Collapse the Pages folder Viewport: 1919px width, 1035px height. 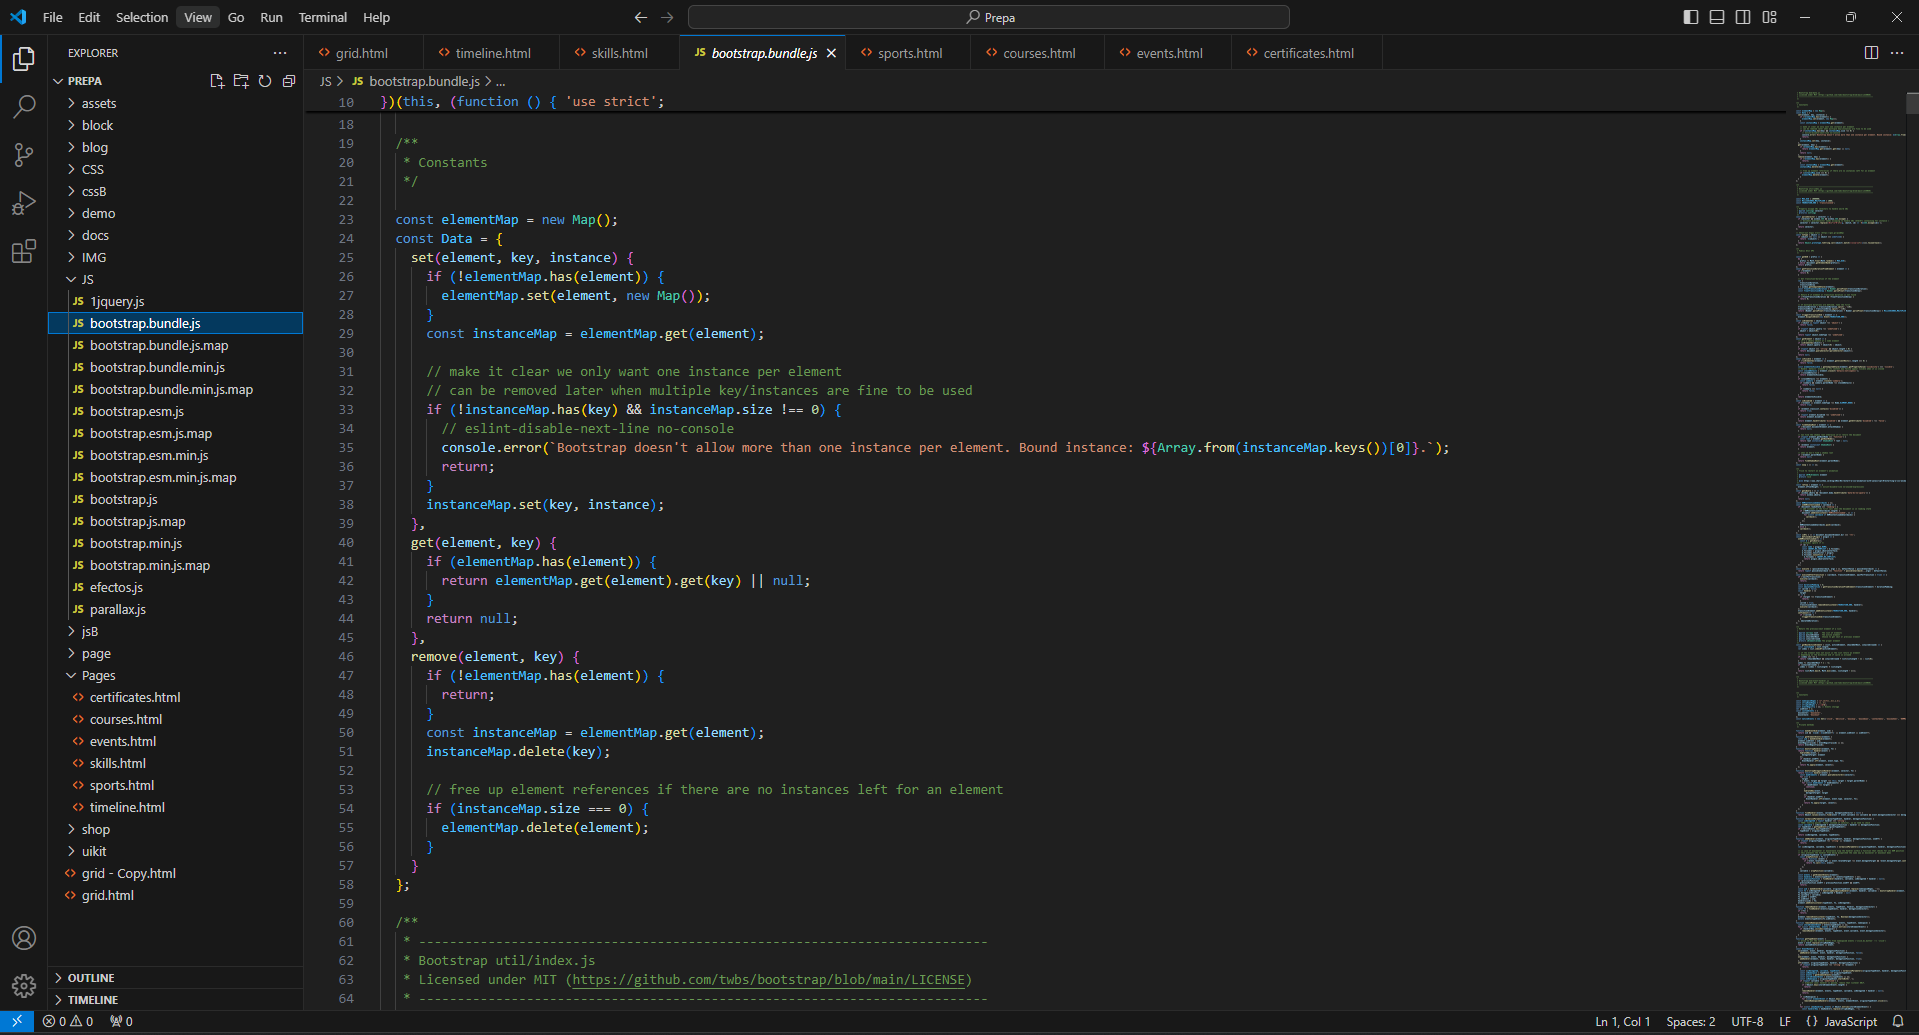tap(98, 675)
